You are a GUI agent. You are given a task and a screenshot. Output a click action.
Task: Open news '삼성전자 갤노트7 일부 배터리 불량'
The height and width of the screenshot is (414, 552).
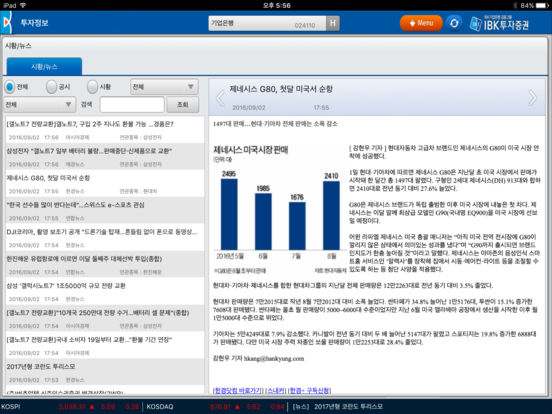point(105,157)
